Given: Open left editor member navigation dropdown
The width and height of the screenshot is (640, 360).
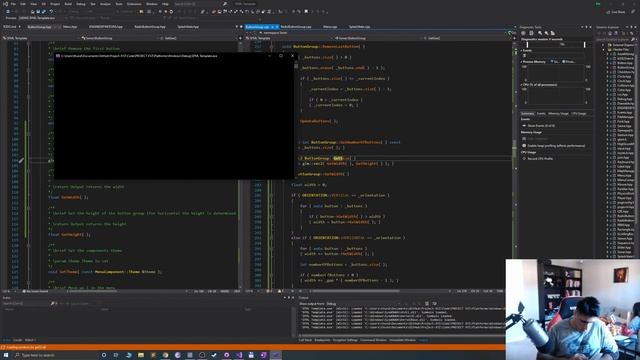Looking at the screenshot, I should tap(199, 38).
